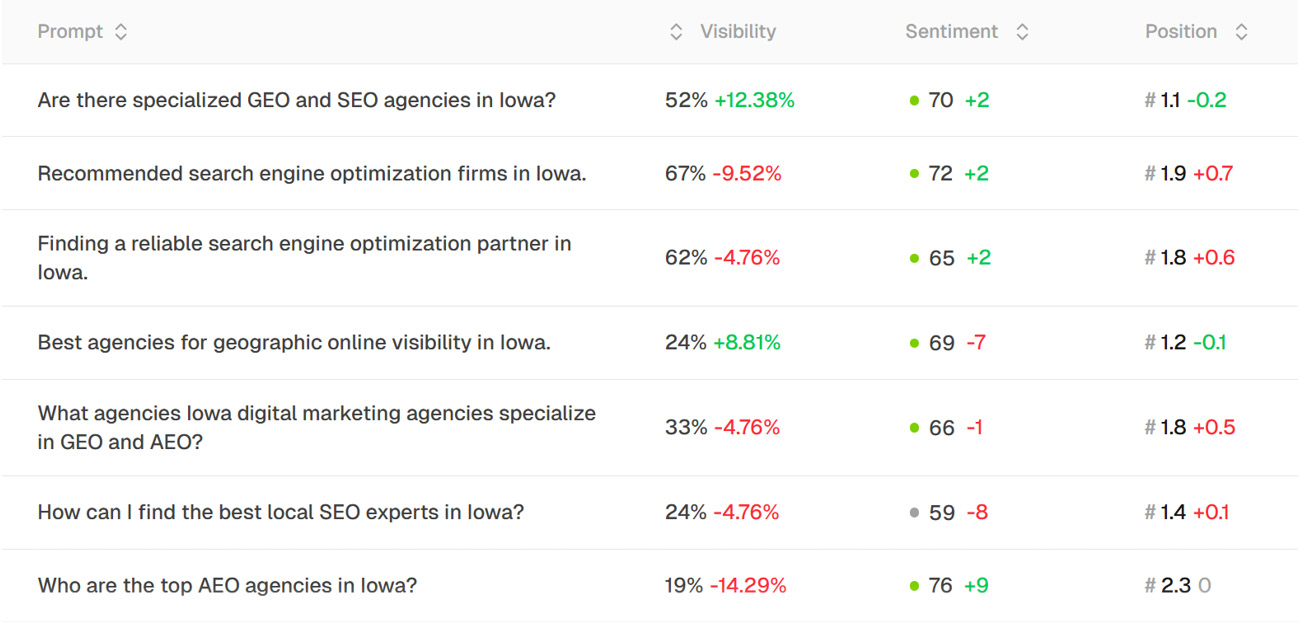
Task: Click the green sentiment dot beside score 72
Action: point(913,172)
